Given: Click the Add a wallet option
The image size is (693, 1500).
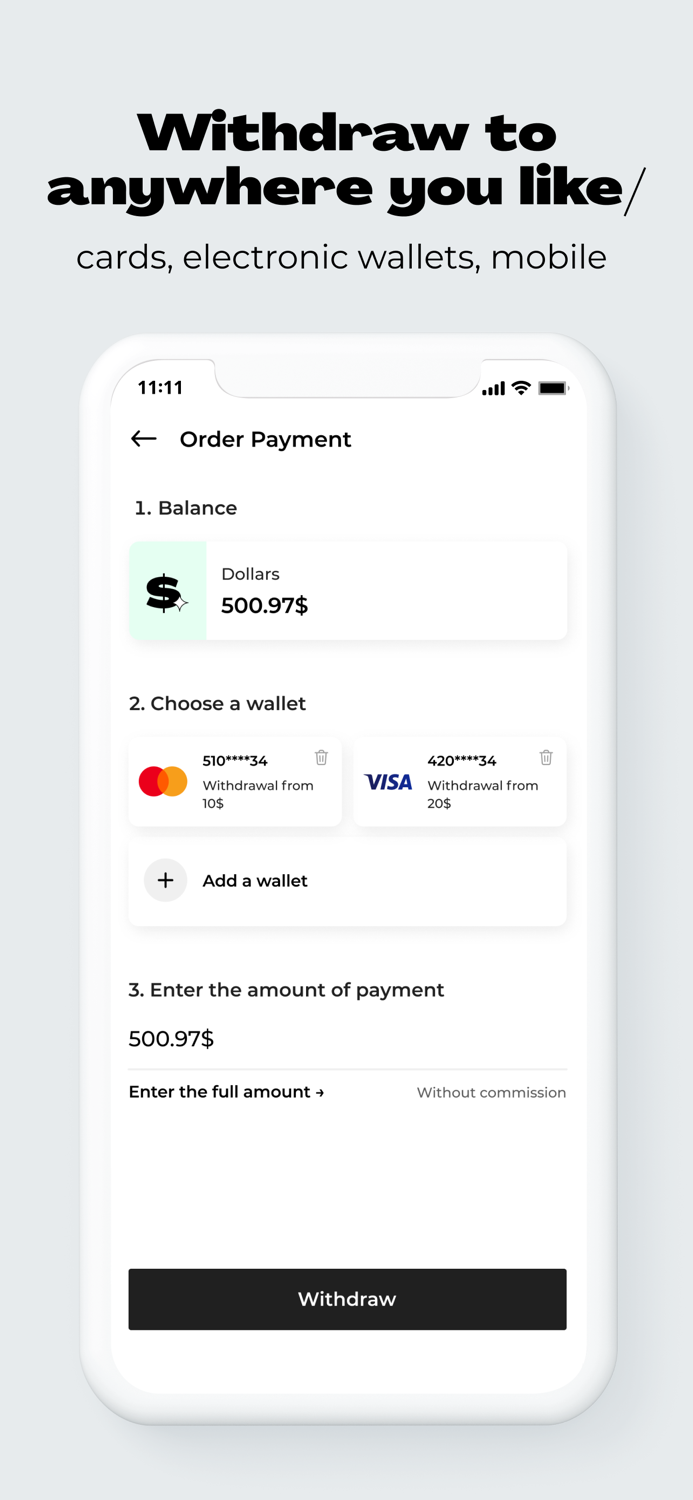Looking at the screenshot, I should (347, 880).
